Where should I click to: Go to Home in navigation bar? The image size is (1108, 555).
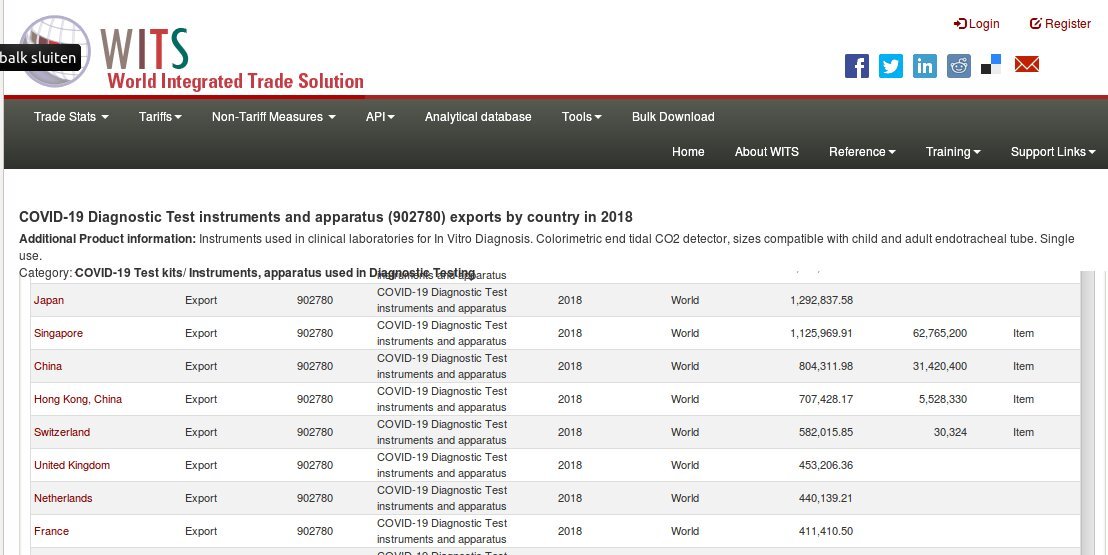coord(688,151)
